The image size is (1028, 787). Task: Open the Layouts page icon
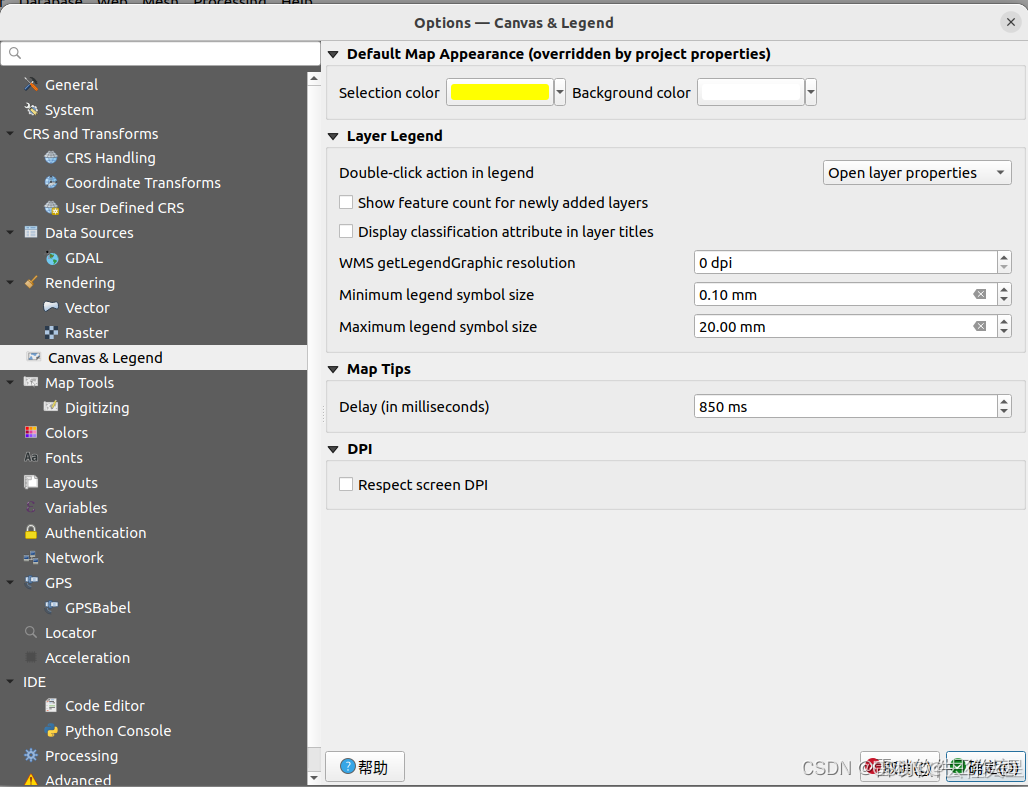click(x=31, y=483)
